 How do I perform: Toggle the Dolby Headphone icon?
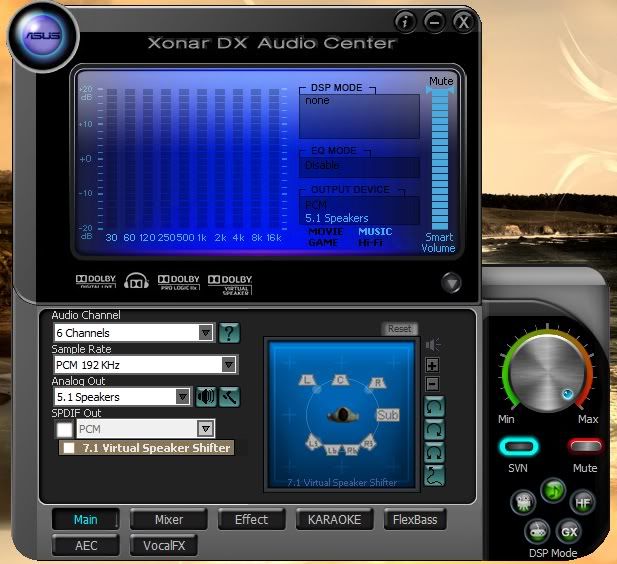136,281
